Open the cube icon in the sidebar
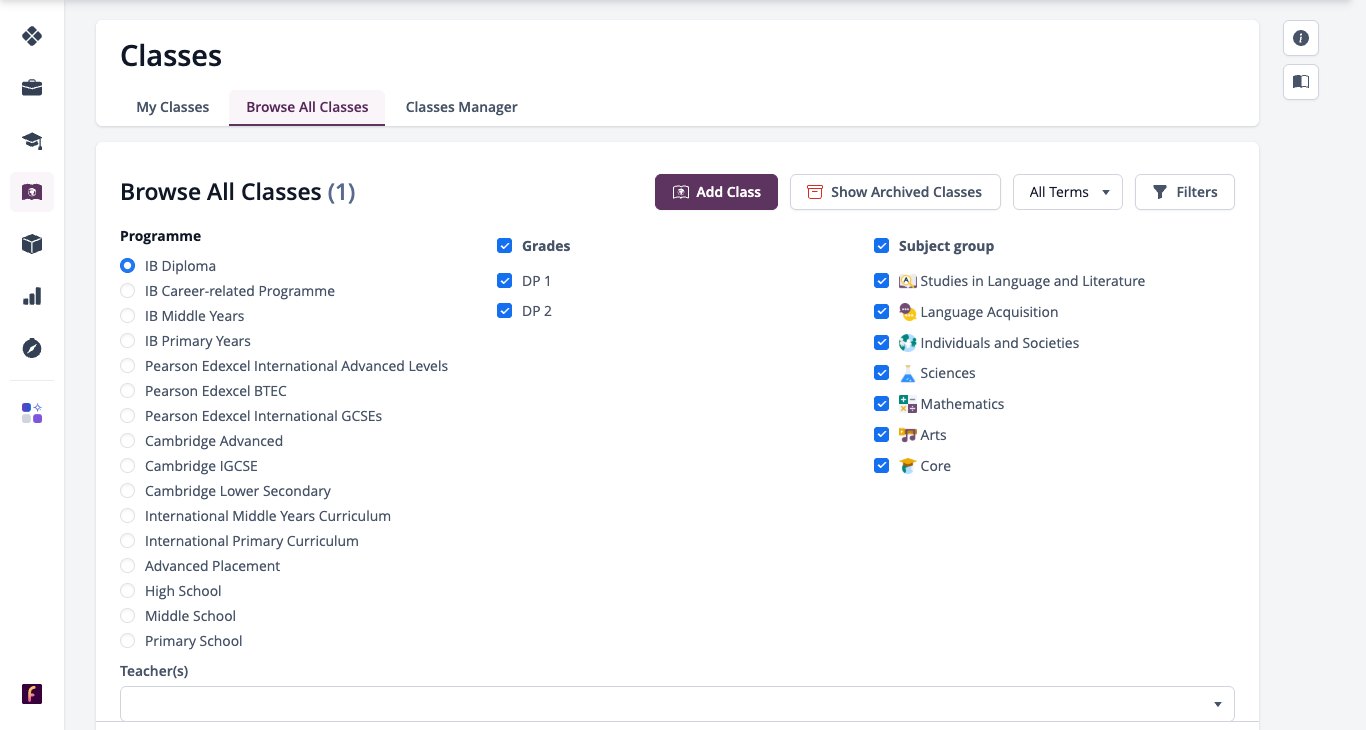The height and width of the screenshot is (730, 1366). [32, 244]
